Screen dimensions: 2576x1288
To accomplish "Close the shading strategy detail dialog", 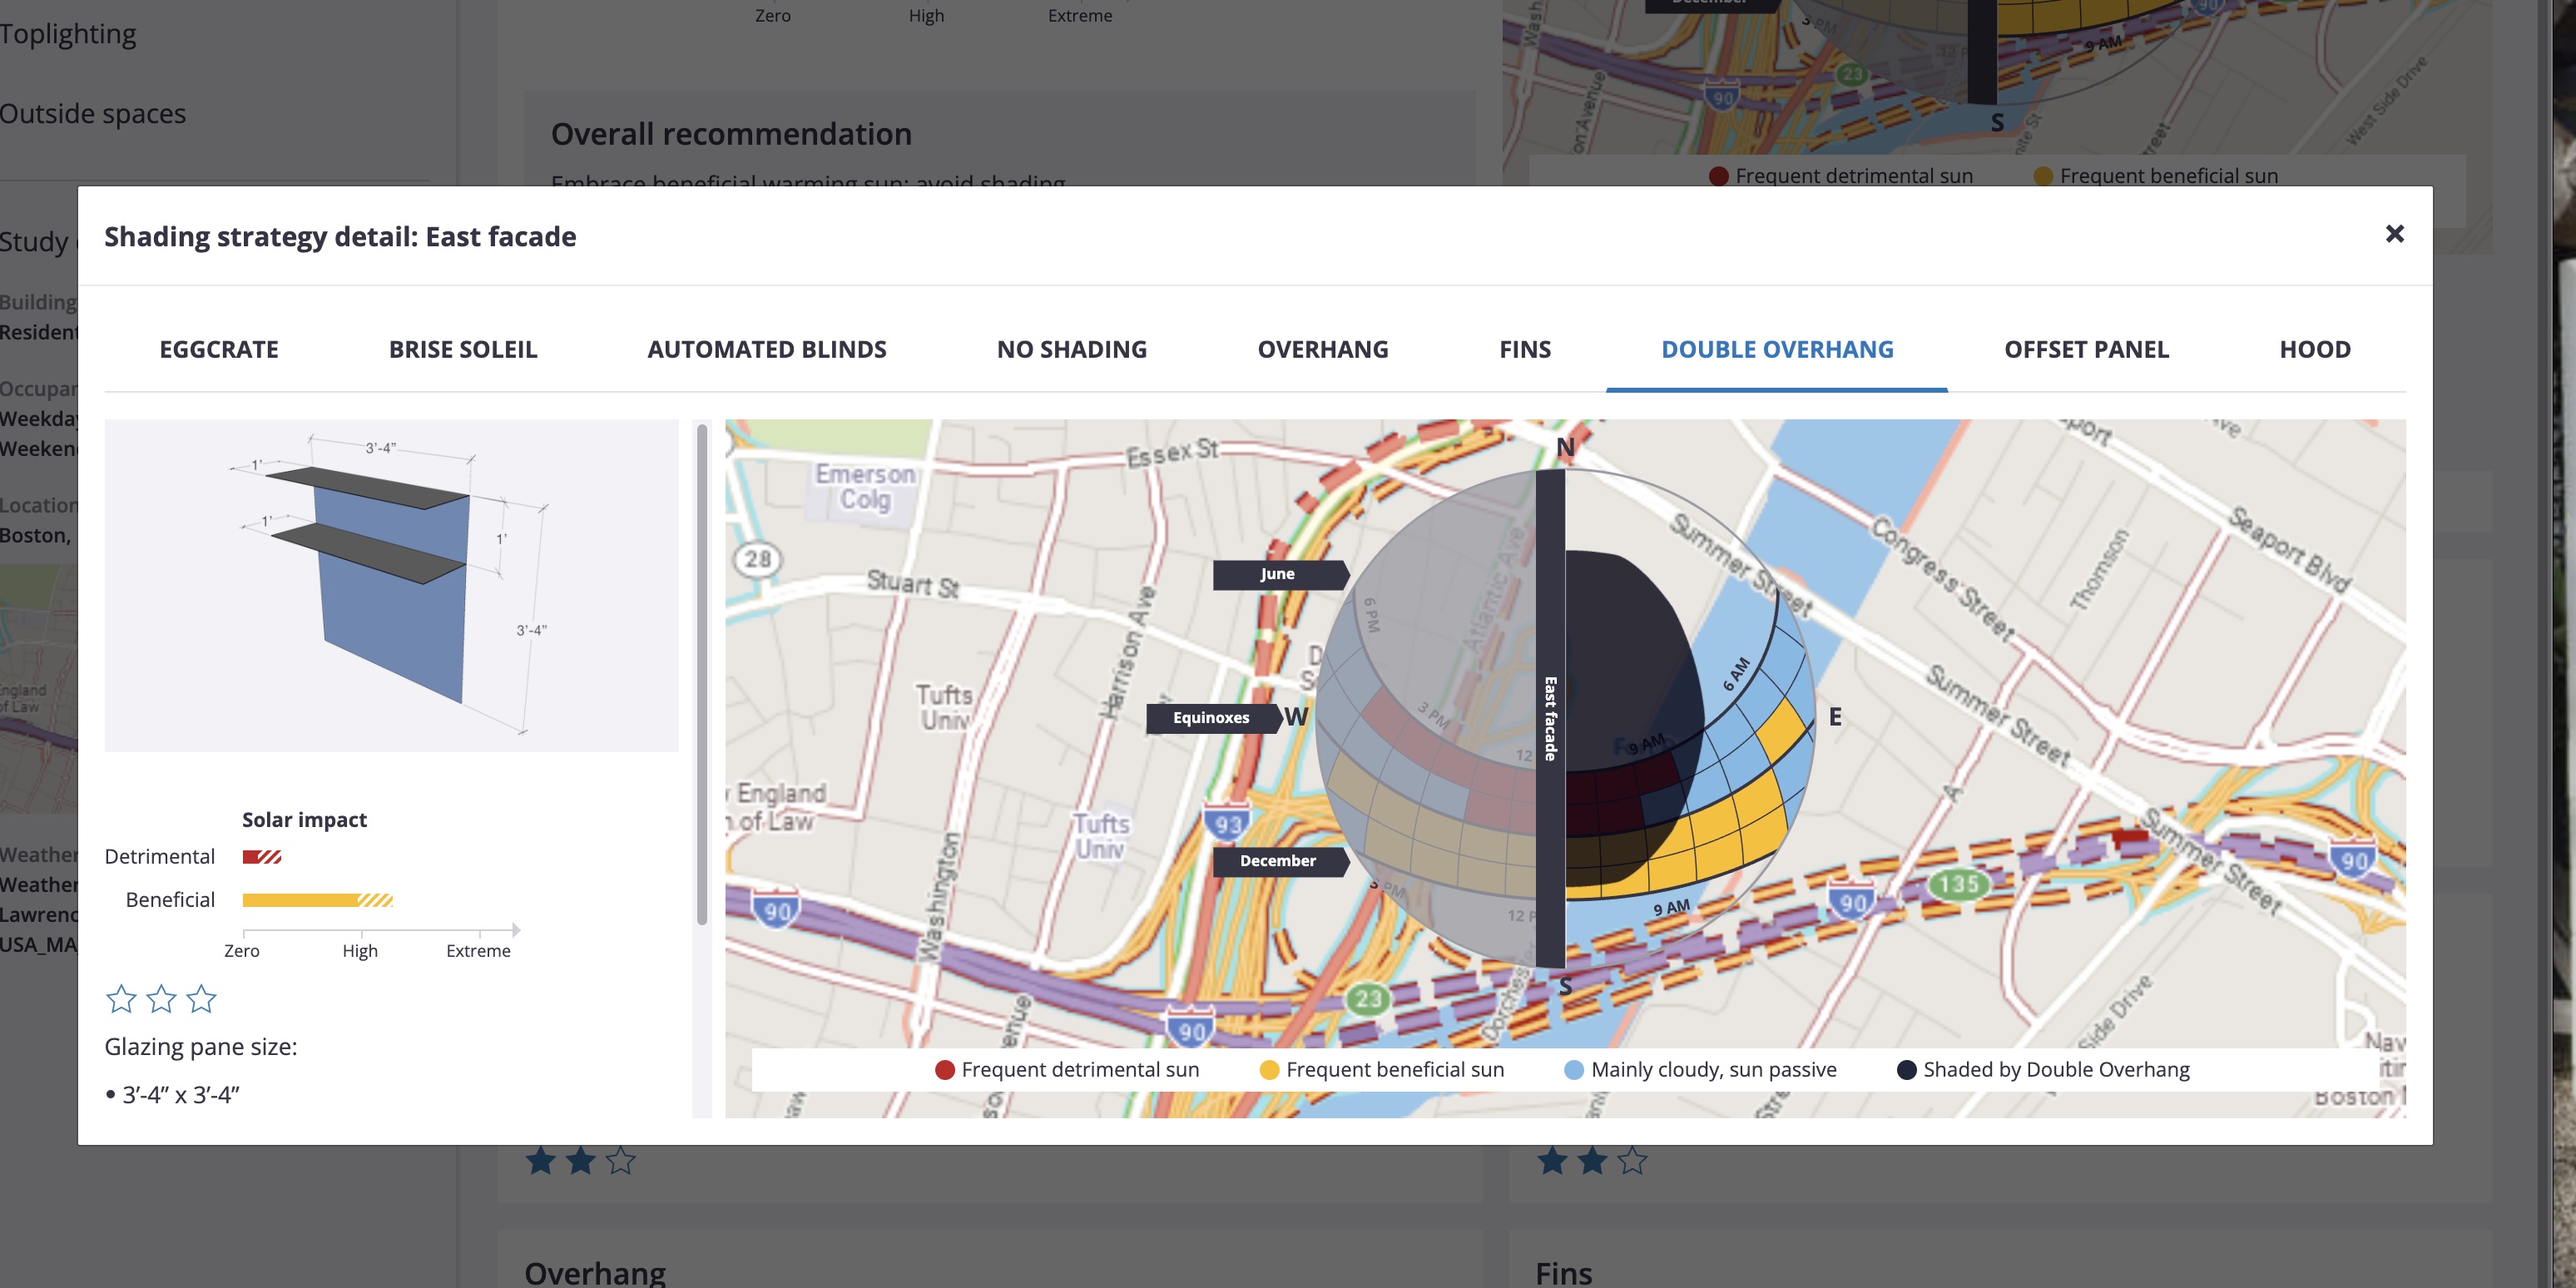I will (x=2394, y=234).
